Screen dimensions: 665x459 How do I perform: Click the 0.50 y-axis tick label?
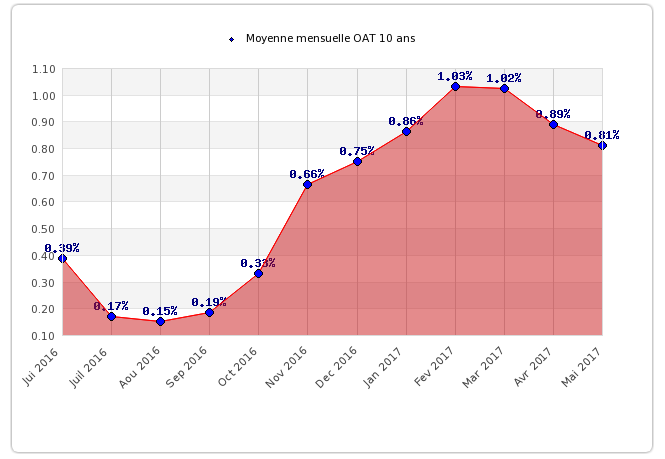pyautogui.click(x=43, y=229)
